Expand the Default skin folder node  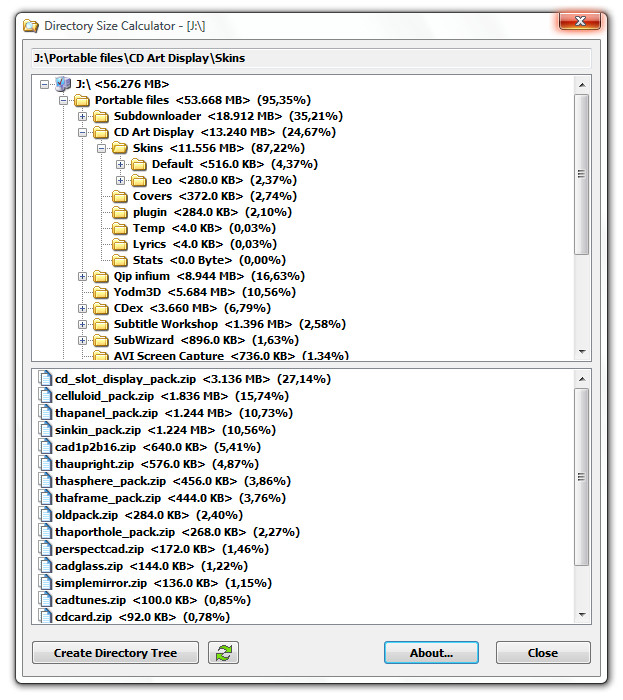(120, 164)
